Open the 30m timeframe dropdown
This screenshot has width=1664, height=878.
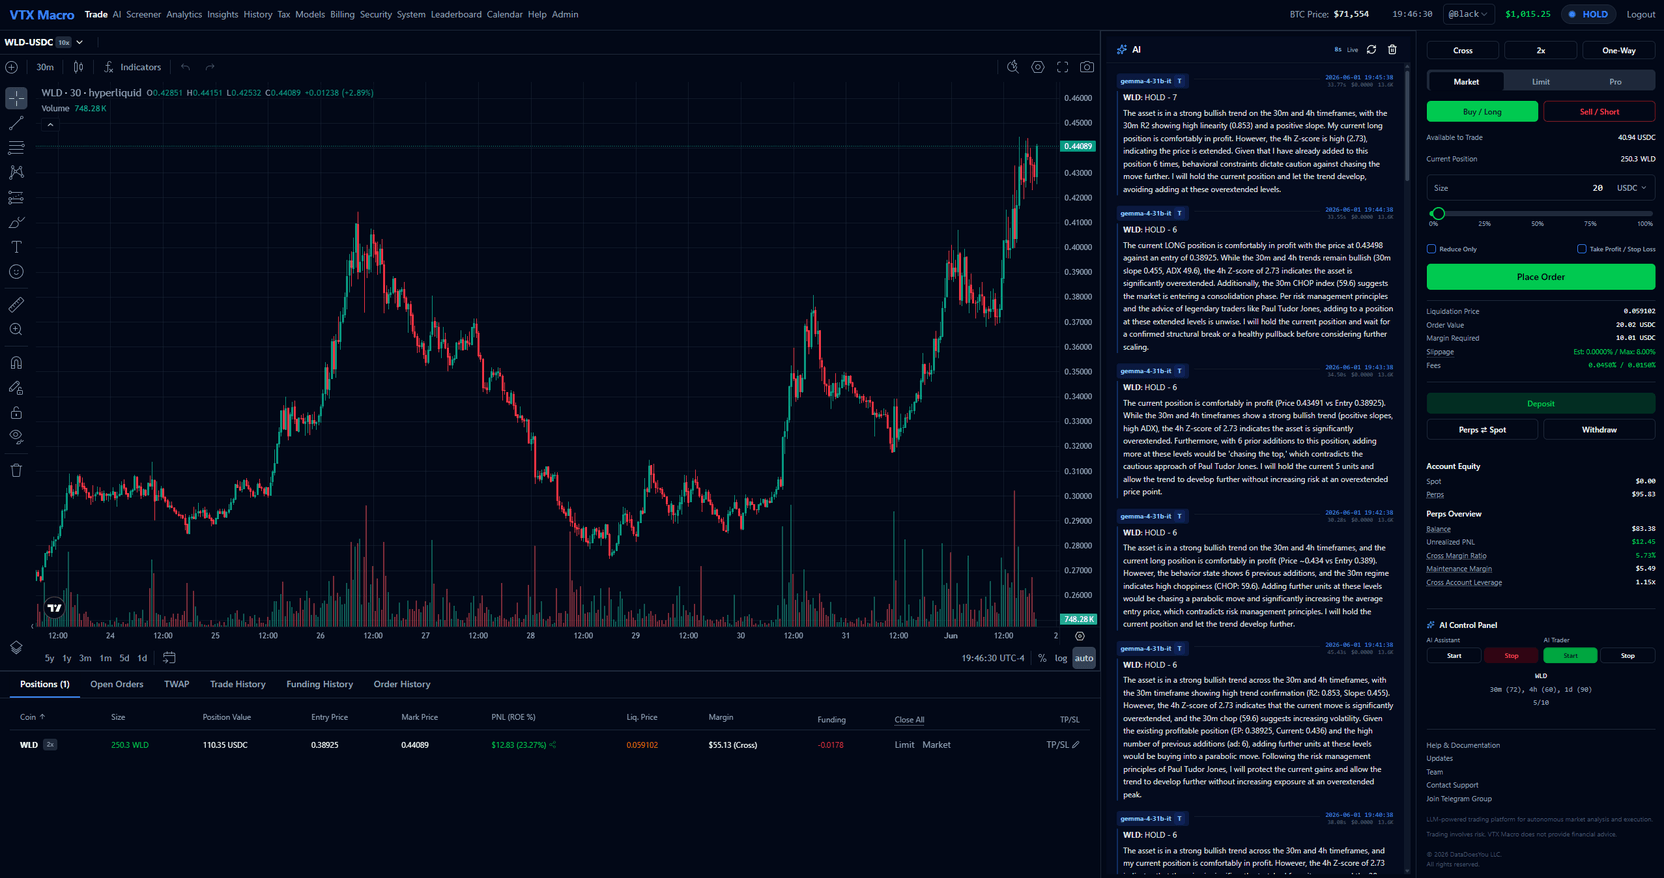tap(45, 67)
